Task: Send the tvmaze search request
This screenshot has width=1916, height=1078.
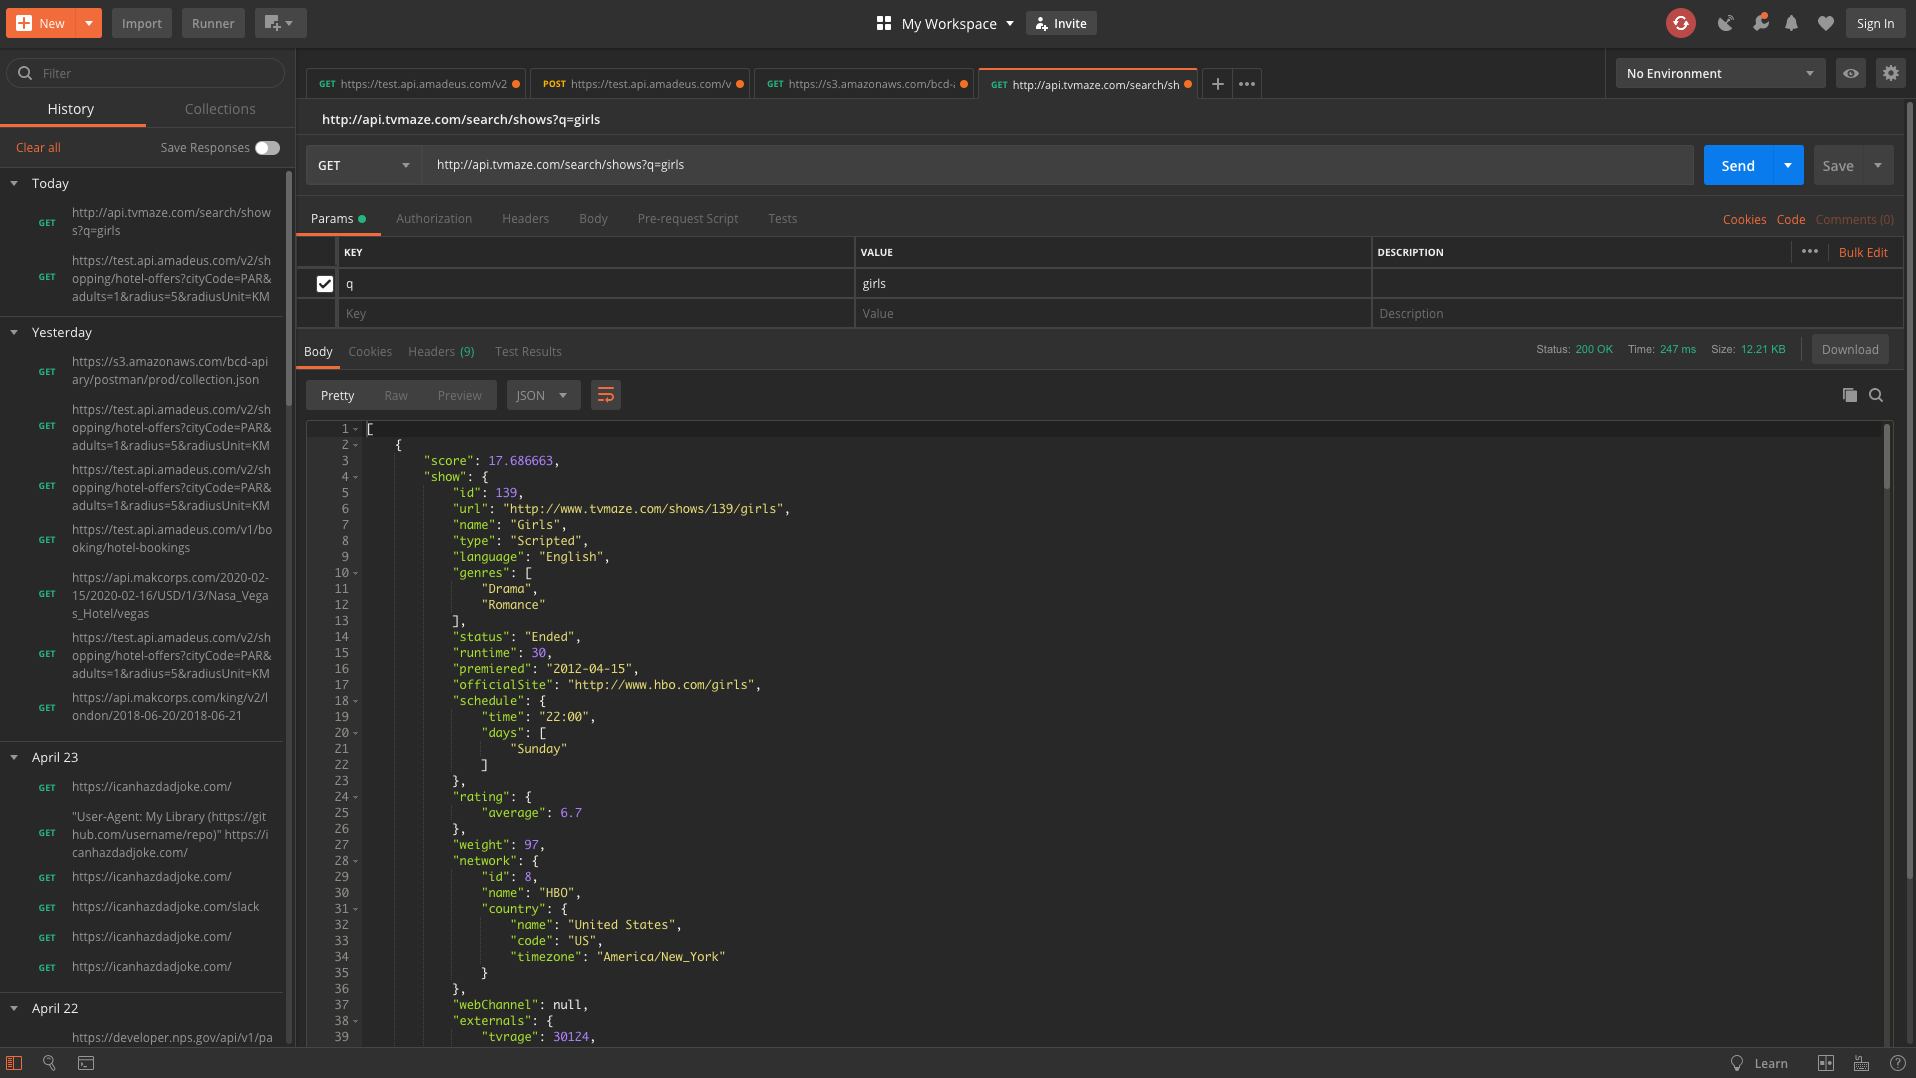Action: [x=1738, y=165]
